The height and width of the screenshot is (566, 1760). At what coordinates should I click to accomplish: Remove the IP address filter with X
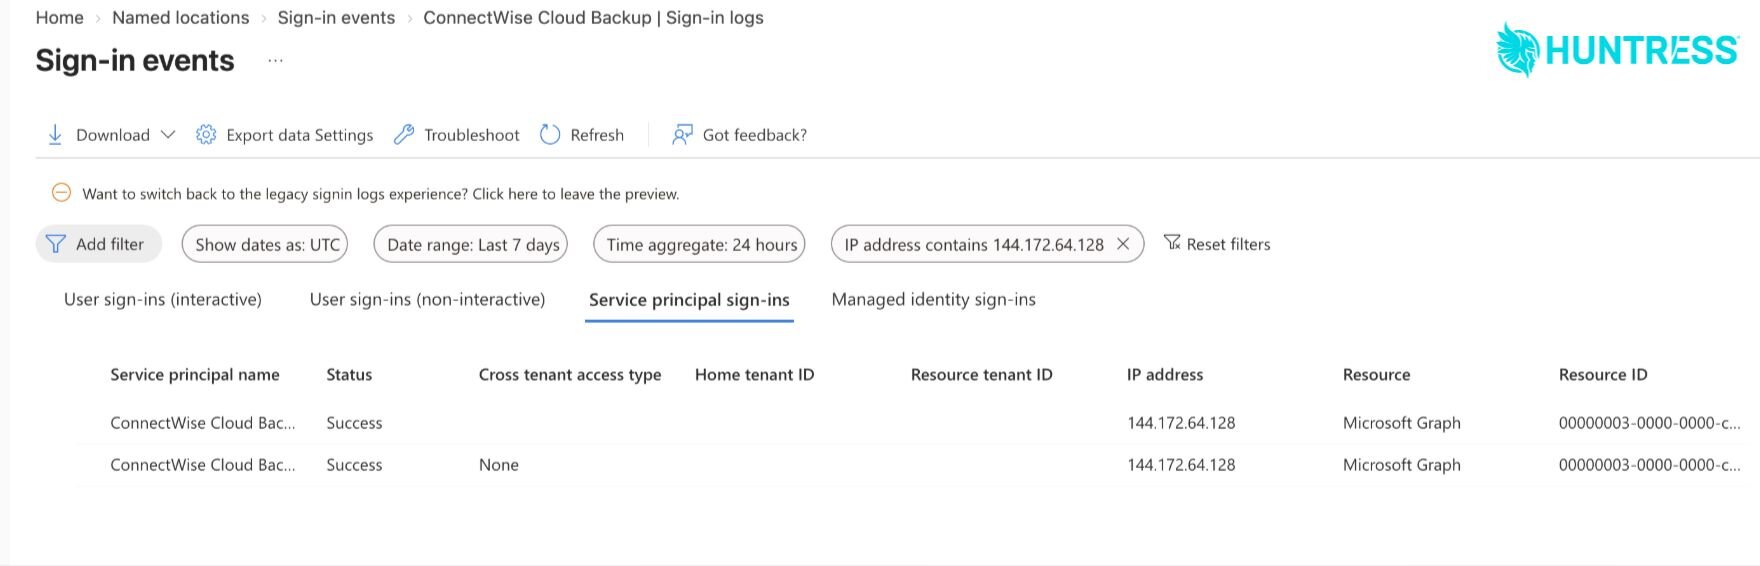coord(1123,244)
